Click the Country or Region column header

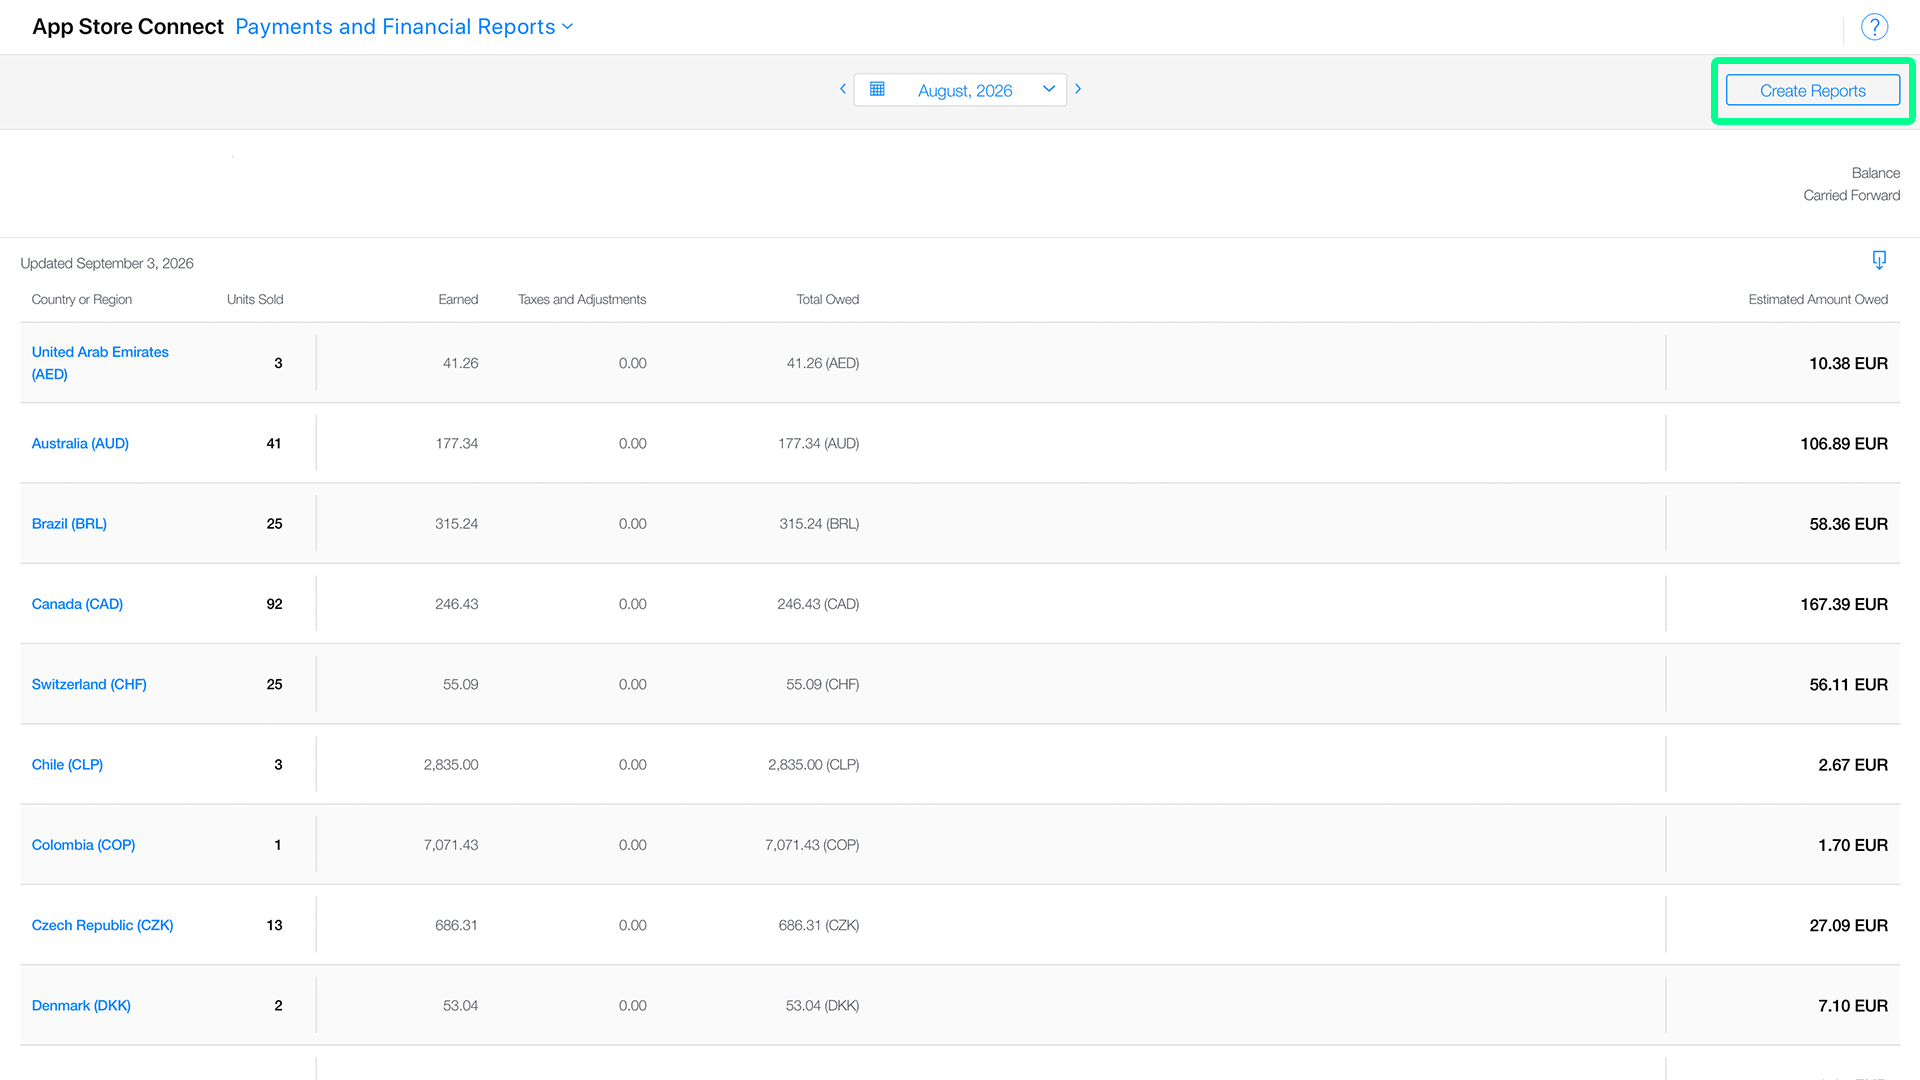pos(82,299)
